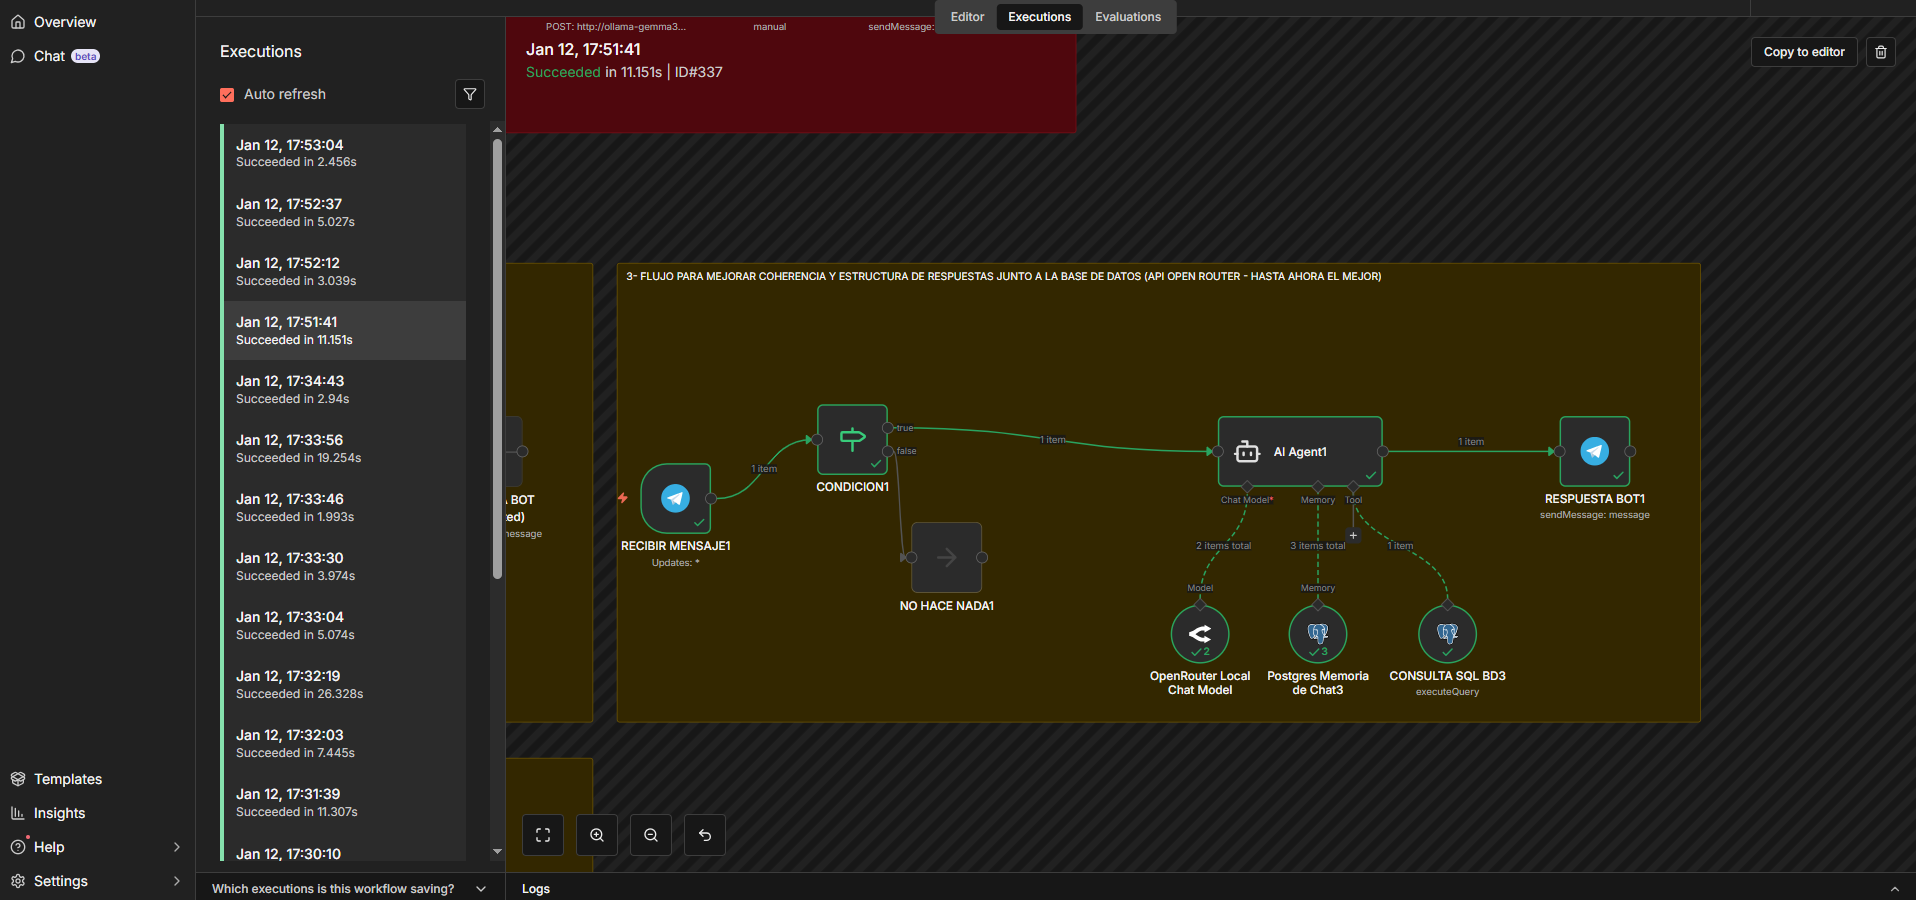Fit workflow to view icon
The height and width of the screenshot is (900, 1916).
(543, 835)
